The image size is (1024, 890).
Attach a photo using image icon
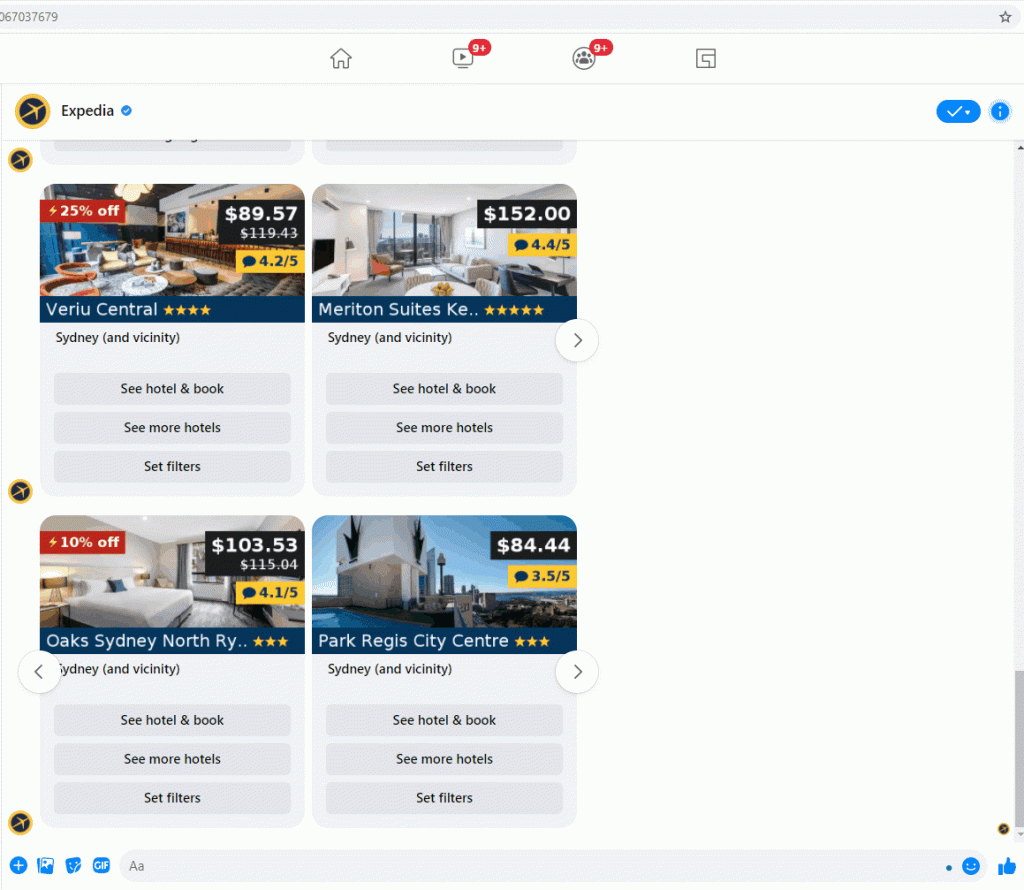click(46, 866)
